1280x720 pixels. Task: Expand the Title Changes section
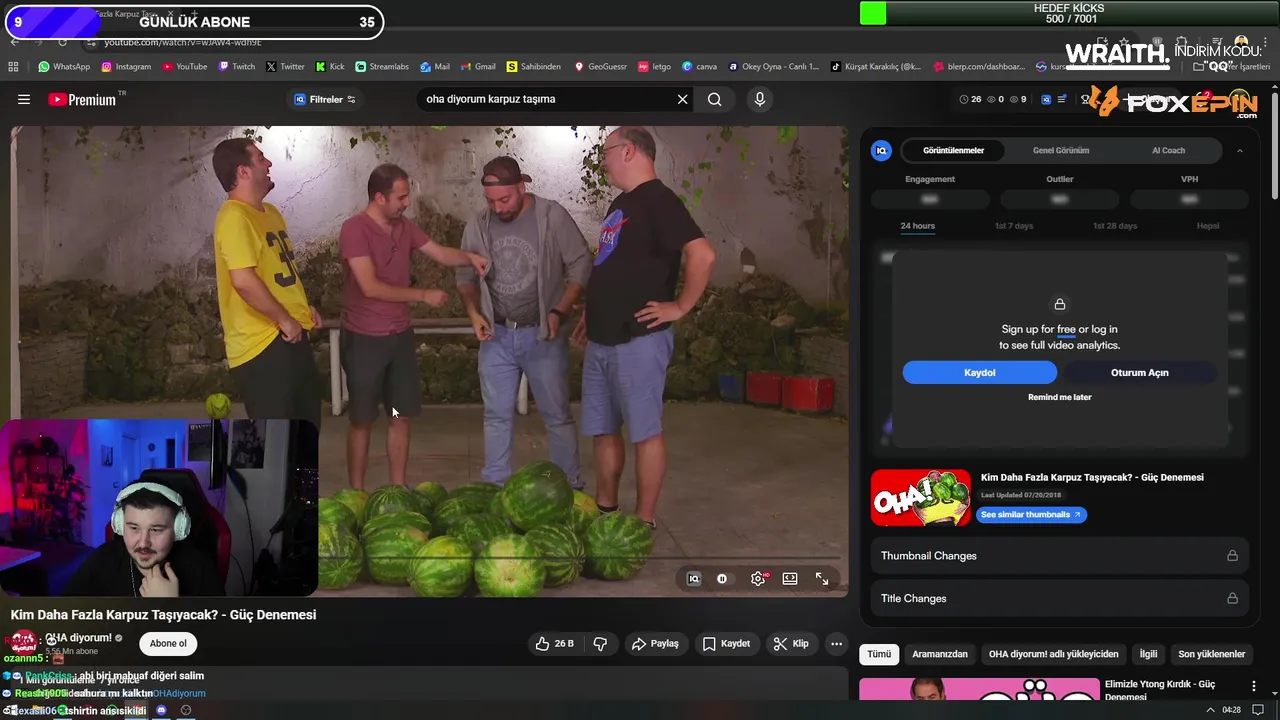pyautogui.click(x=1059, y=598)
